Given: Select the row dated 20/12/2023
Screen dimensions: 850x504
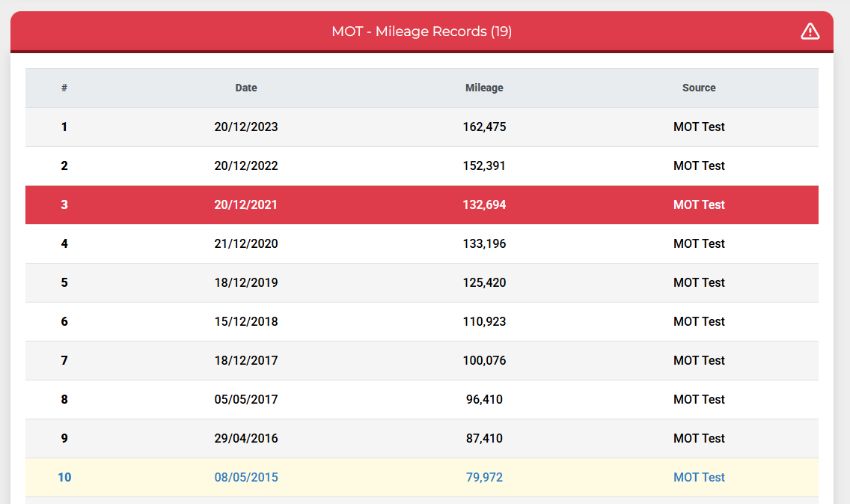Looking at the screenshot, I should coord(422,127).
